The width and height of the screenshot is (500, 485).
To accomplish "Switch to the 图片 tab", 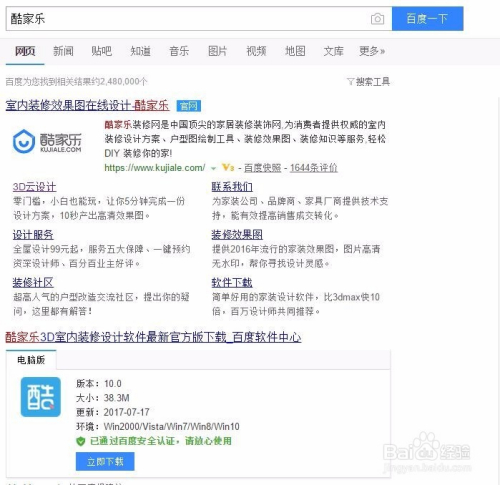I will [x=218, y=51].
